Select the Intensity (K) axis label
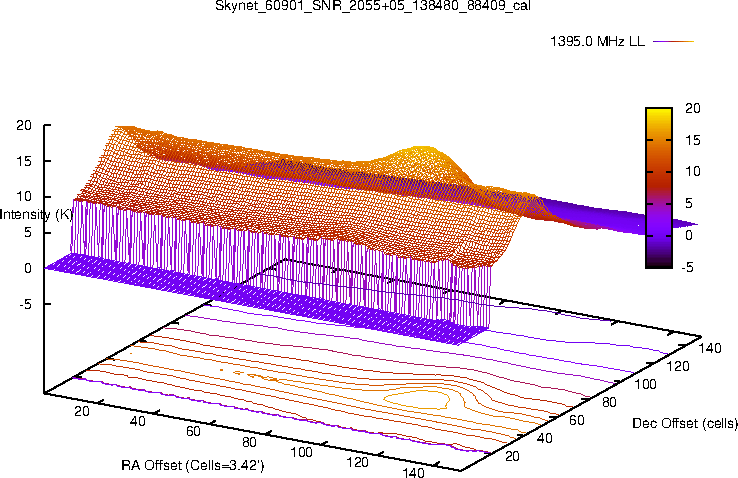Screen dimensions: 738x478 coord(36,215)
